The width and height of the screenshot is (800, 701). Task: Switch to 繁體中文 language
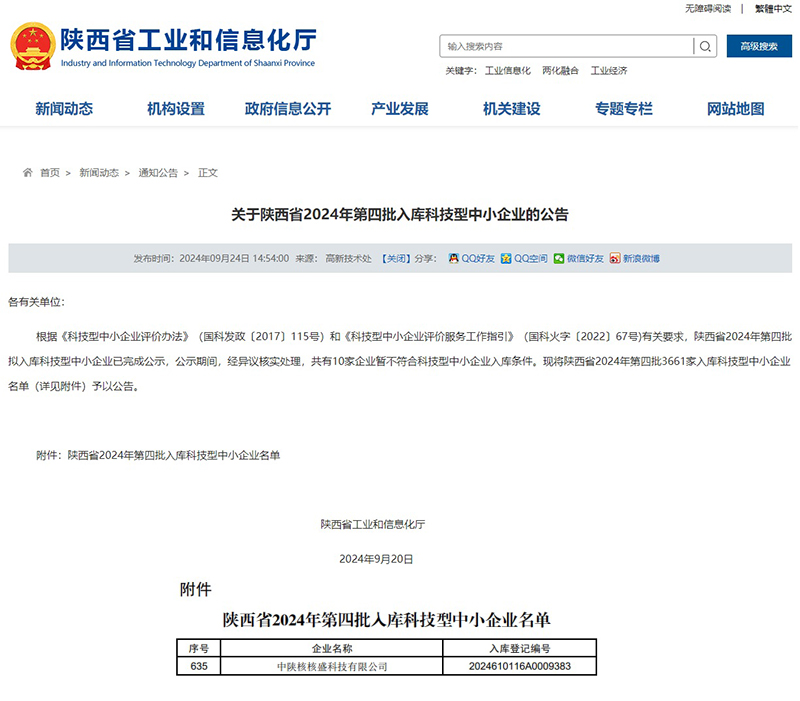[773, 8]
